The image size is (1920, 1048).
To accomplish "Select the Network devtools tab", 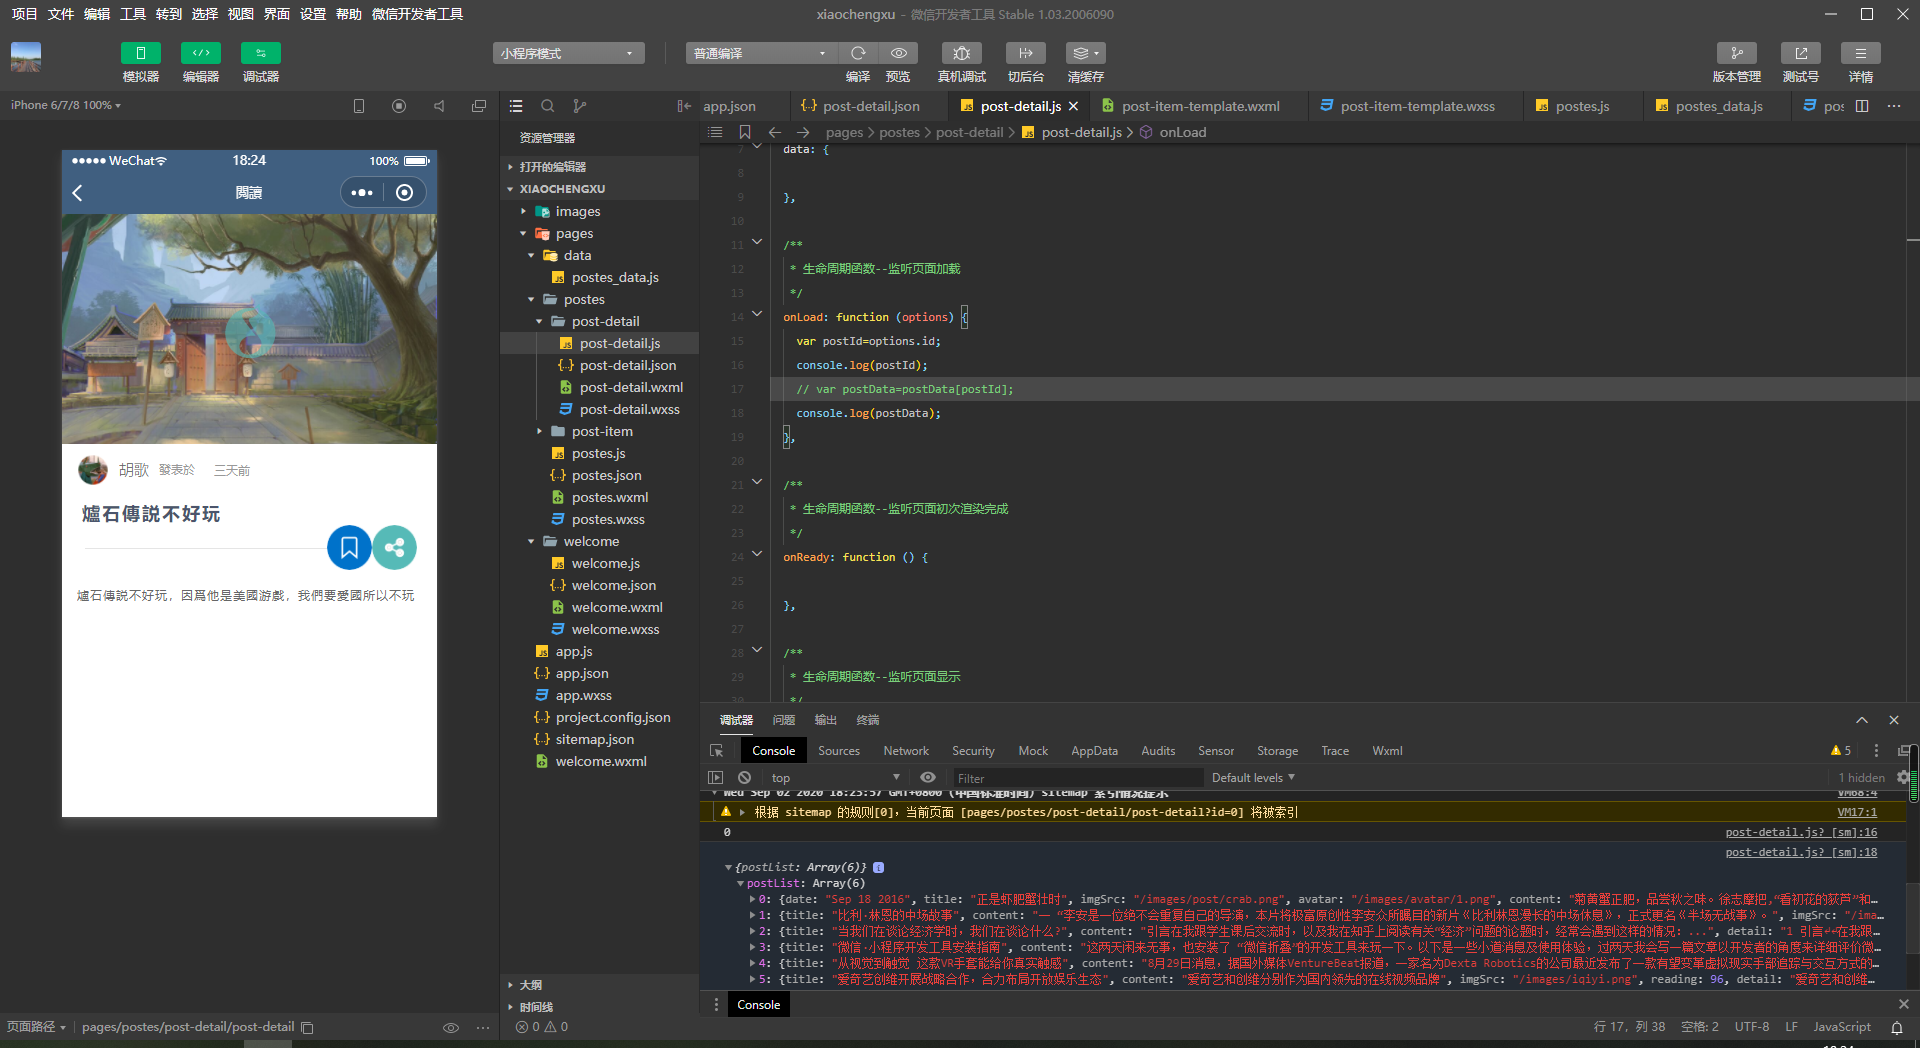I will pyautogui.click(x=906, y=751).
